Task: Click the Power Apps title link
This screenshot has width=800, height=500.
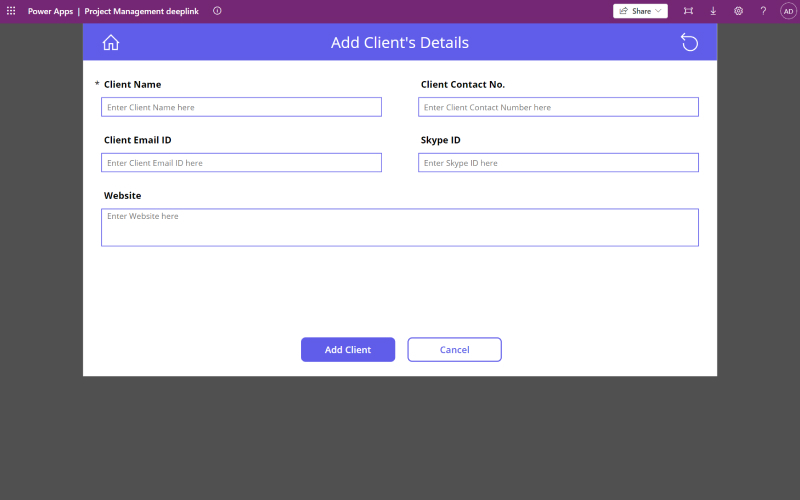Action: tap(50, 11)
